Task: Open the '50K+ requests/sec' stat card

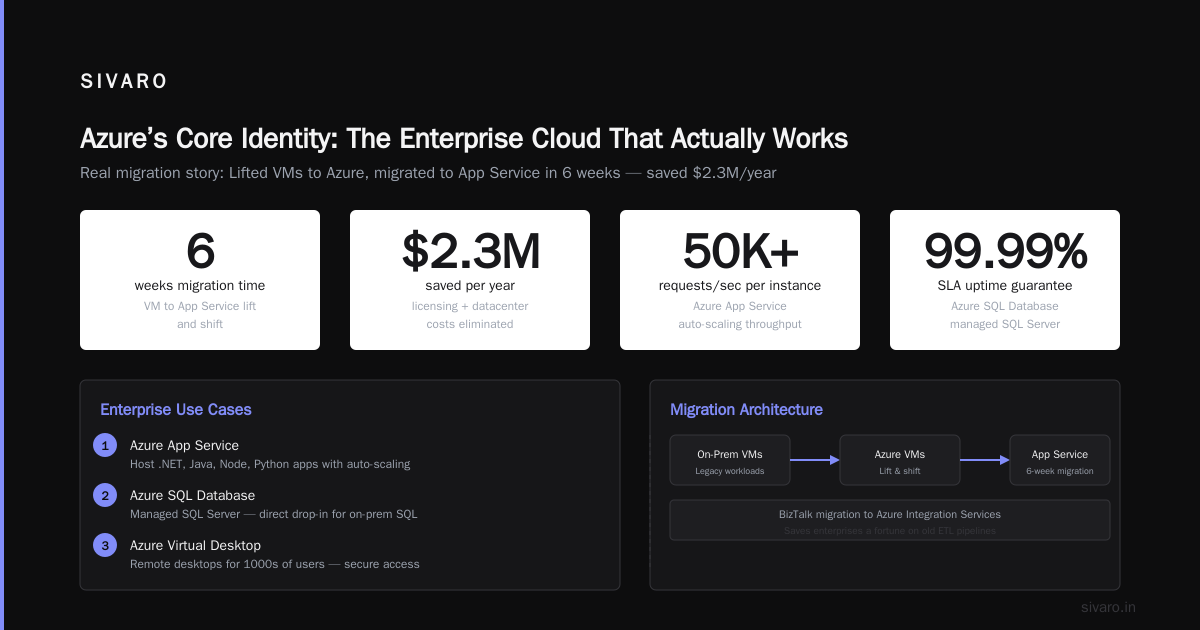Action: [x=740, y=280]
